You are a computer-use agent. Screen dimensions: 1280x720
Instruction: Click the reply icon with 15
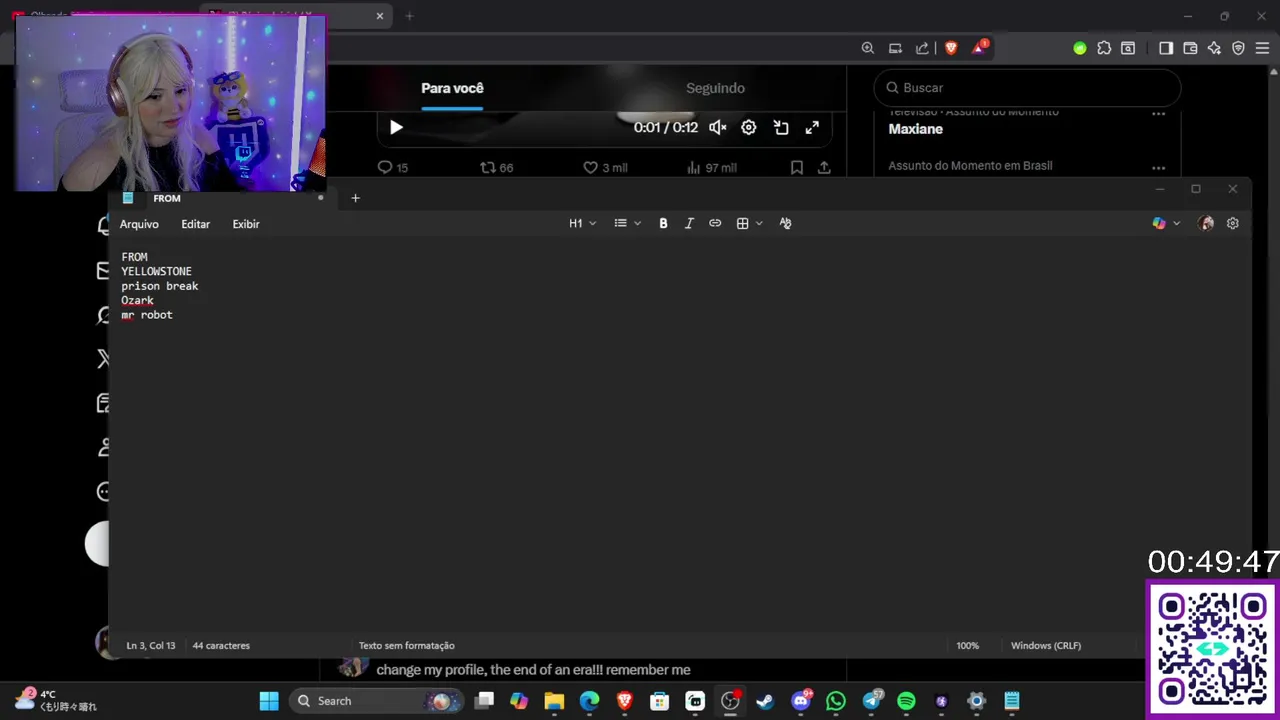click(392, 168)
